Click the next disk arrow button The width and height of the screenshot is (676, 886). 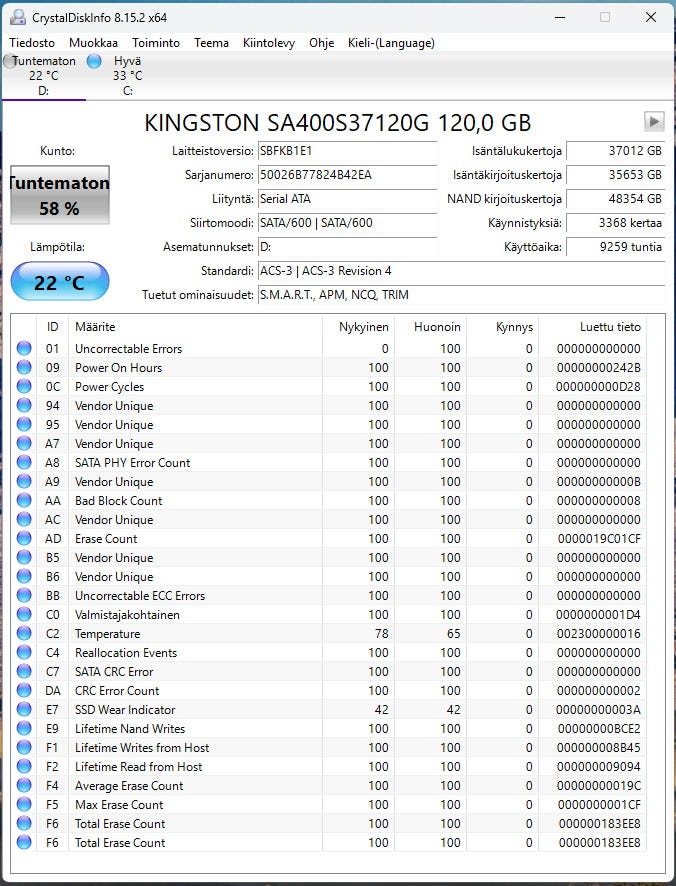pos(654,121)
